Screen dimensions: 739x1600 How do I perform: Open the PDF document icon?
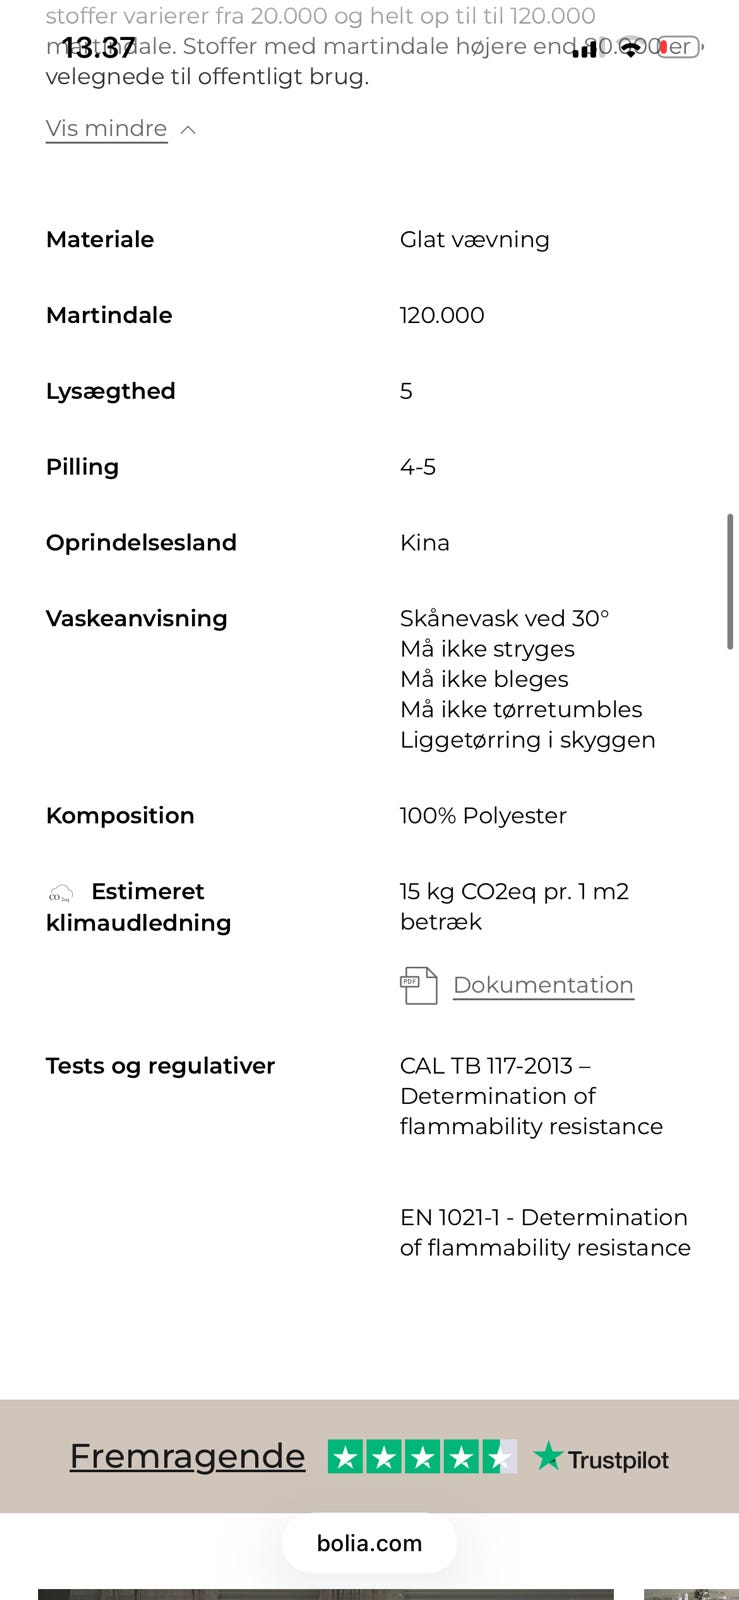(x=418, y=985)
